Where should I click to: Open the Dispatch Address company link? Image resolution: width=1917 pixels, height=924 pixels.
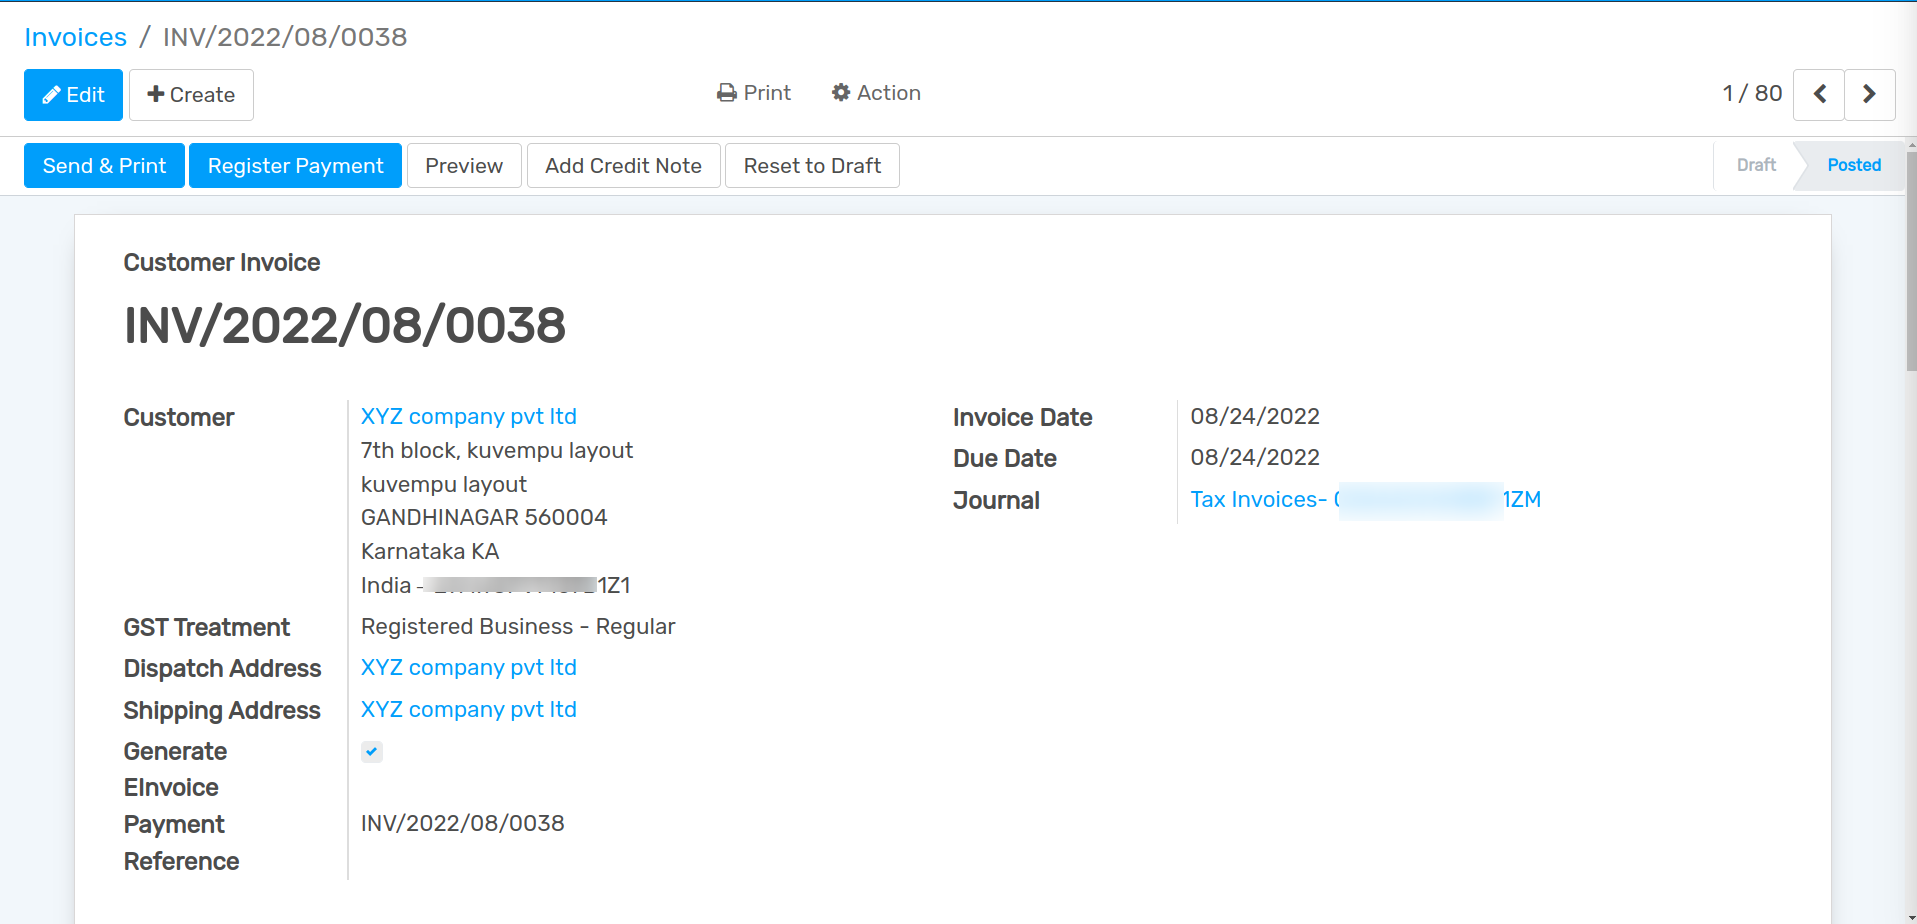click(468, 667)
